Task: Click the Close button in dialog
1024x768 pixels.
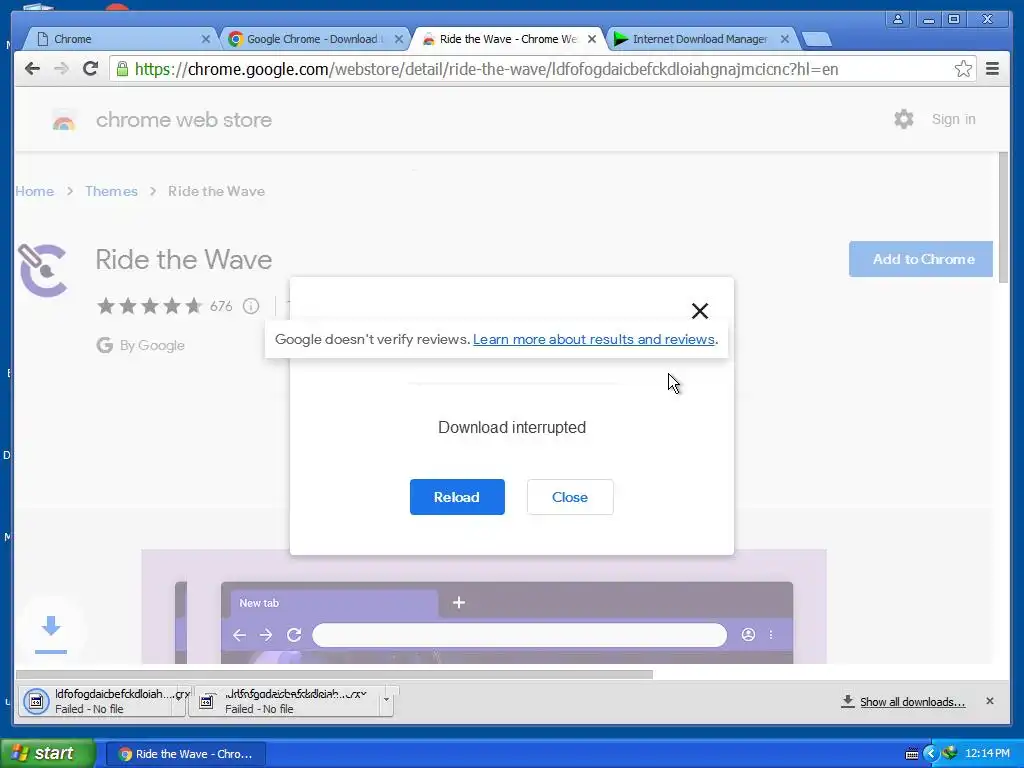Action: 570,497
